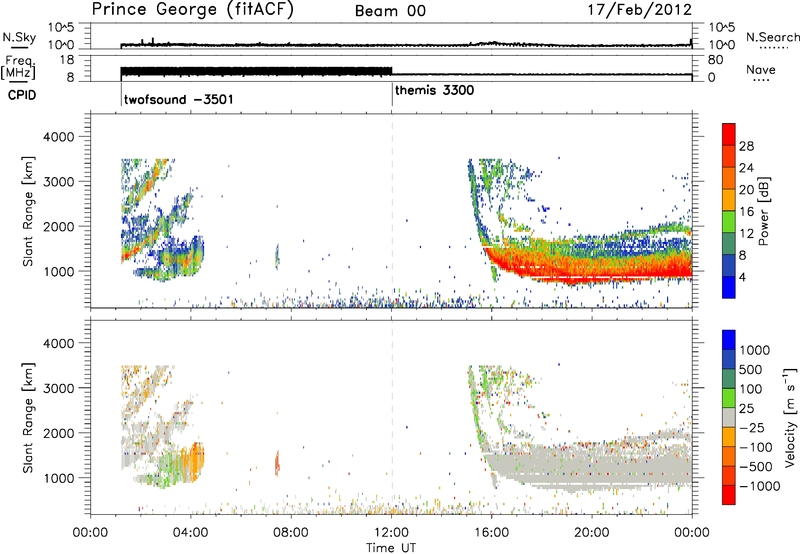Click the orange echo near 07:30 in velocity panel
This screenshot has width=800, height=554.
(x=277, y=463)
